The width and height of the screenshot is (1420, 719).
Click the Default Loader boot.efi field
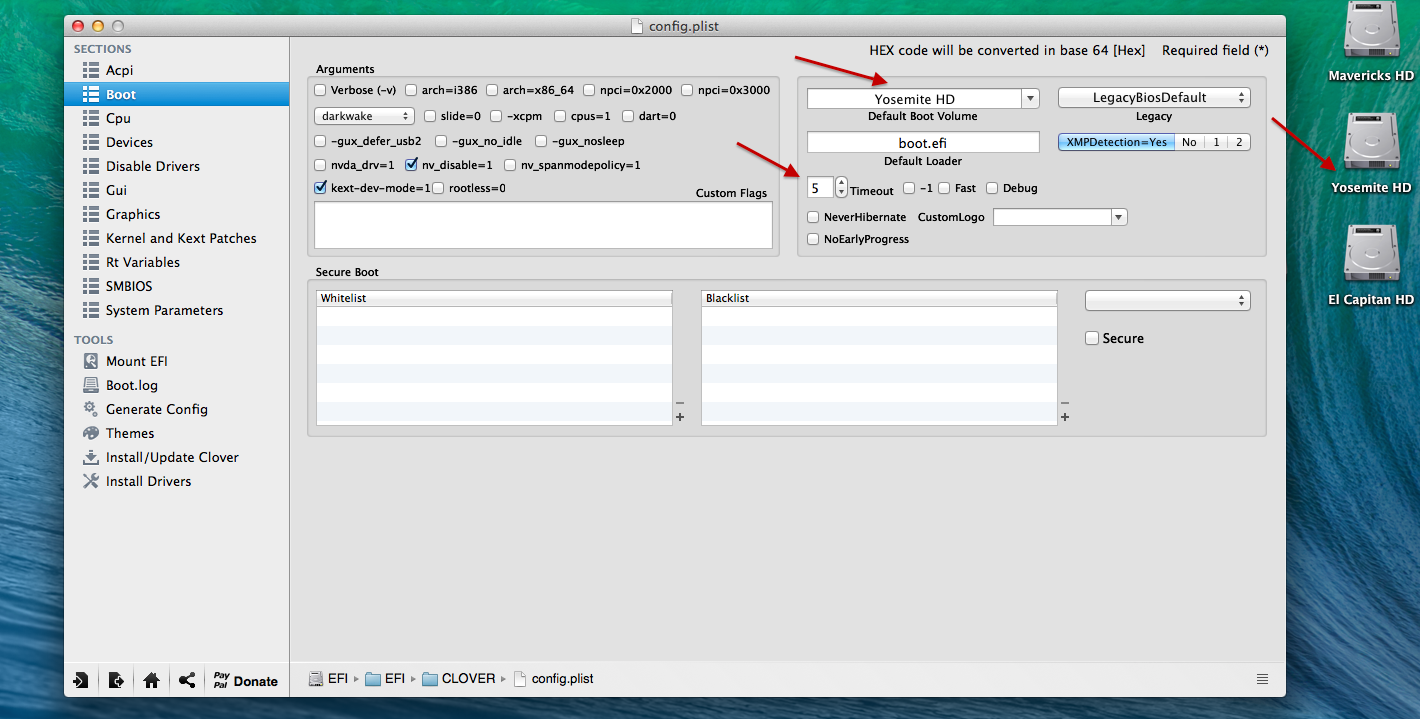point(923,143)
